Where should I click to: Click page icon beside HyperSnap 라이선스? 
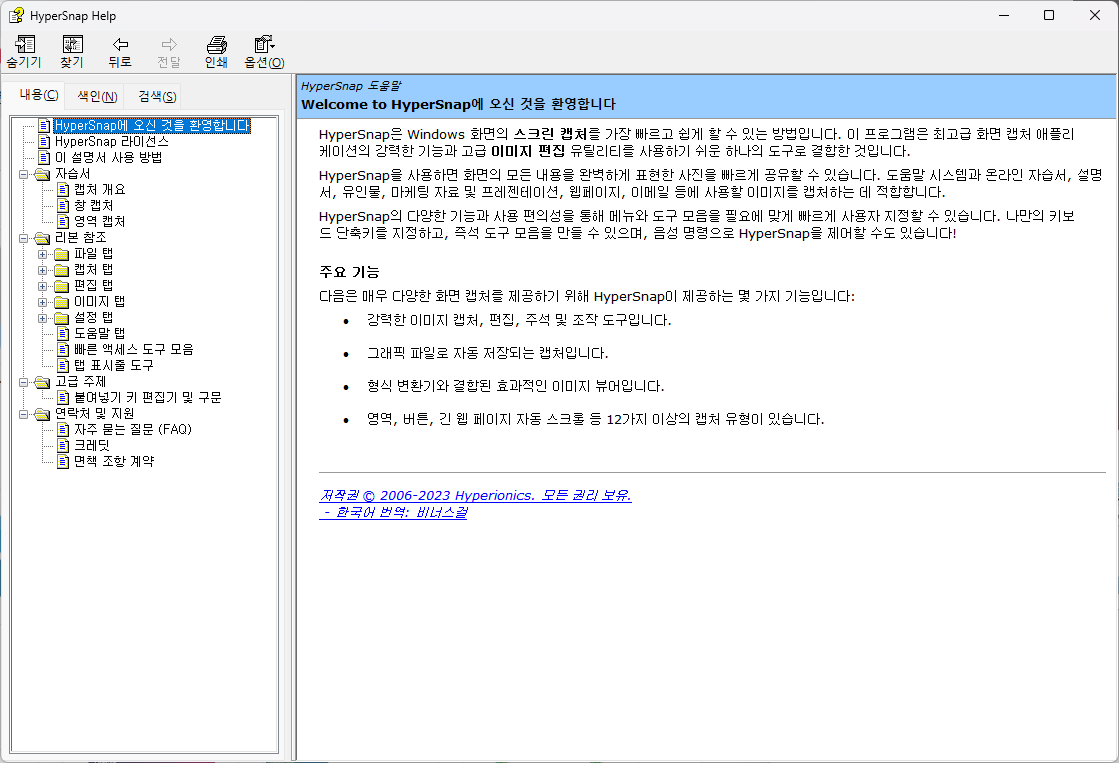click(x=44, y=141)
